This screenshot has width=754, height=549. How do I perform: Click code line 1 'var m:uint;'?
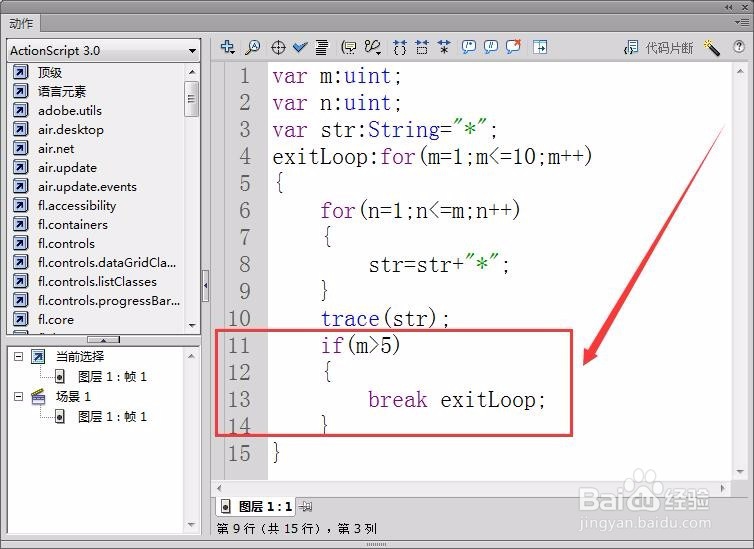pyautogui.click(x=337, y=76)
